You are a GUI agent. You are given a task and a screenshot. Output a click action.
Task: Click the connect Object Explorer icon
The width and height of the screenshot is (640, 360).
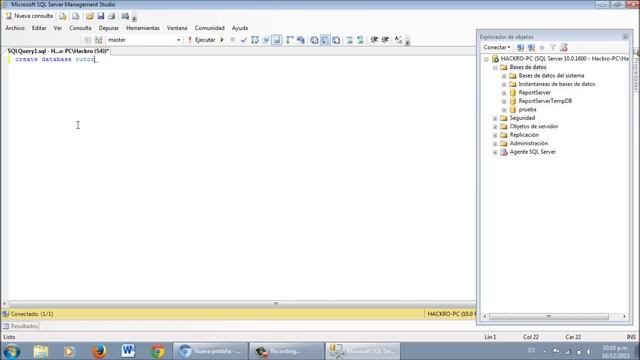pyautogui.click(x=520, y=48)
